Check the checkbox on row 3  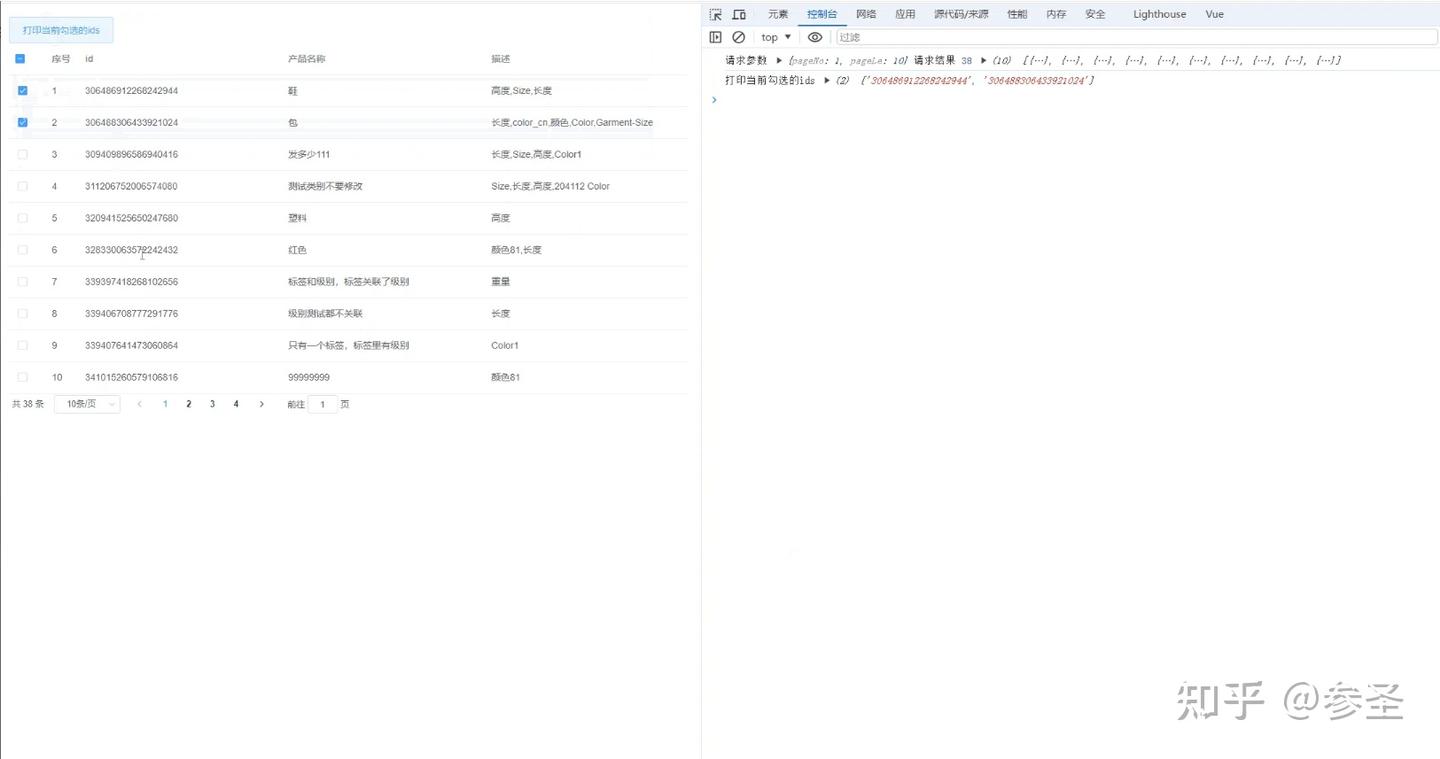[22, 154]
